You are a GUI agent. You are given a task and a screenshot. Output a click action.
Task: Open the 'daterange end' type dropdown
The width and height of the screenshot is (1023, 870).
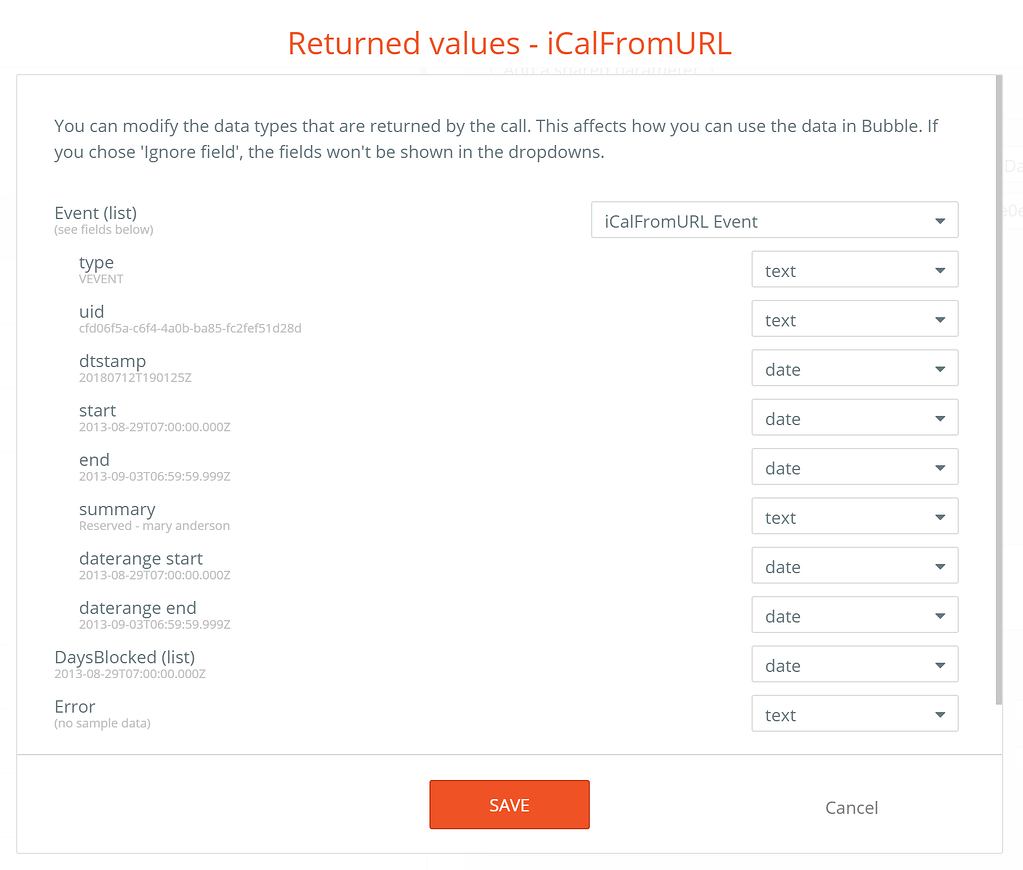pyautogui.click(x=854, y=616)
